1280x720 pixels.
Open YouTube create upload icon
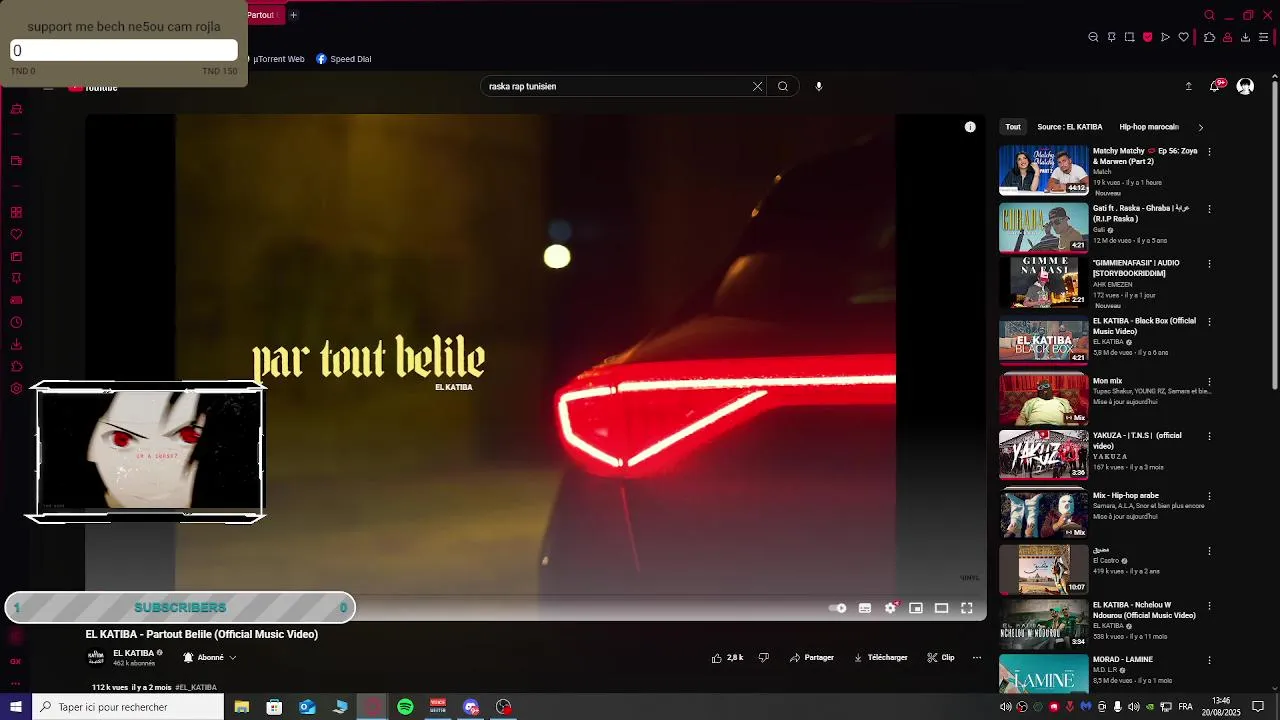click(1188, 86)
